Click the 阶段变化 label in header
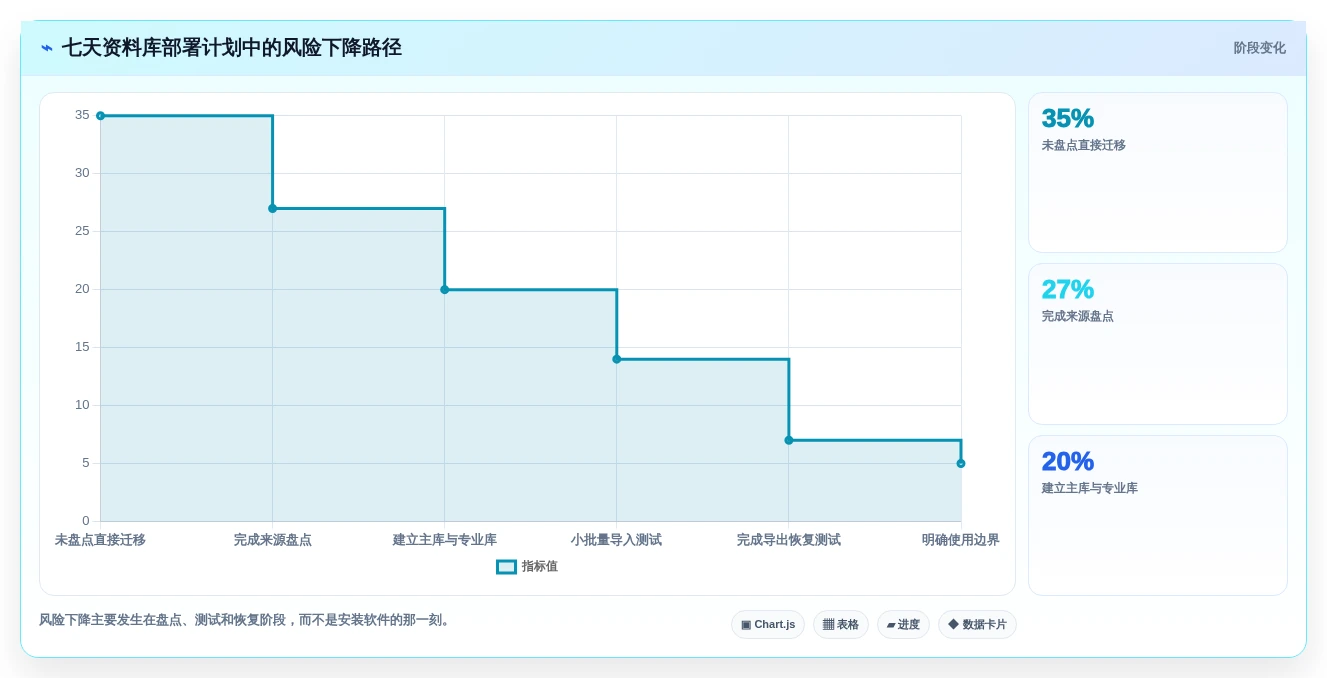Screen dimensions: 1327x678 (x=1259, y=48)
